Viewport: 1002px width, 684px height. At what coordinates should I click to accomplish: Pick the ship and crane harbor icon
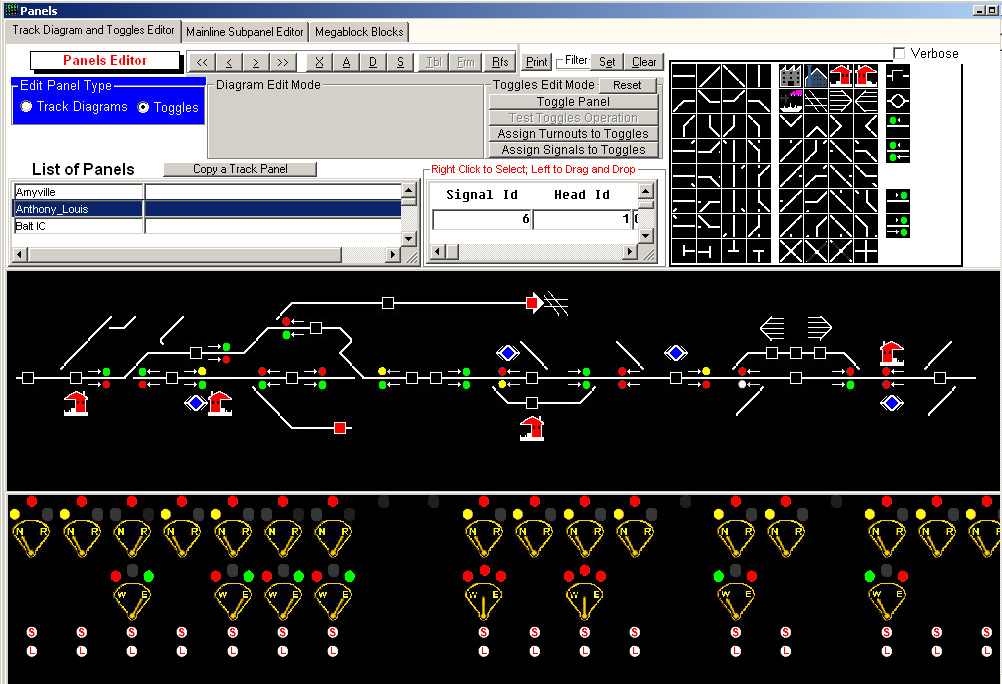coord(791,100)
